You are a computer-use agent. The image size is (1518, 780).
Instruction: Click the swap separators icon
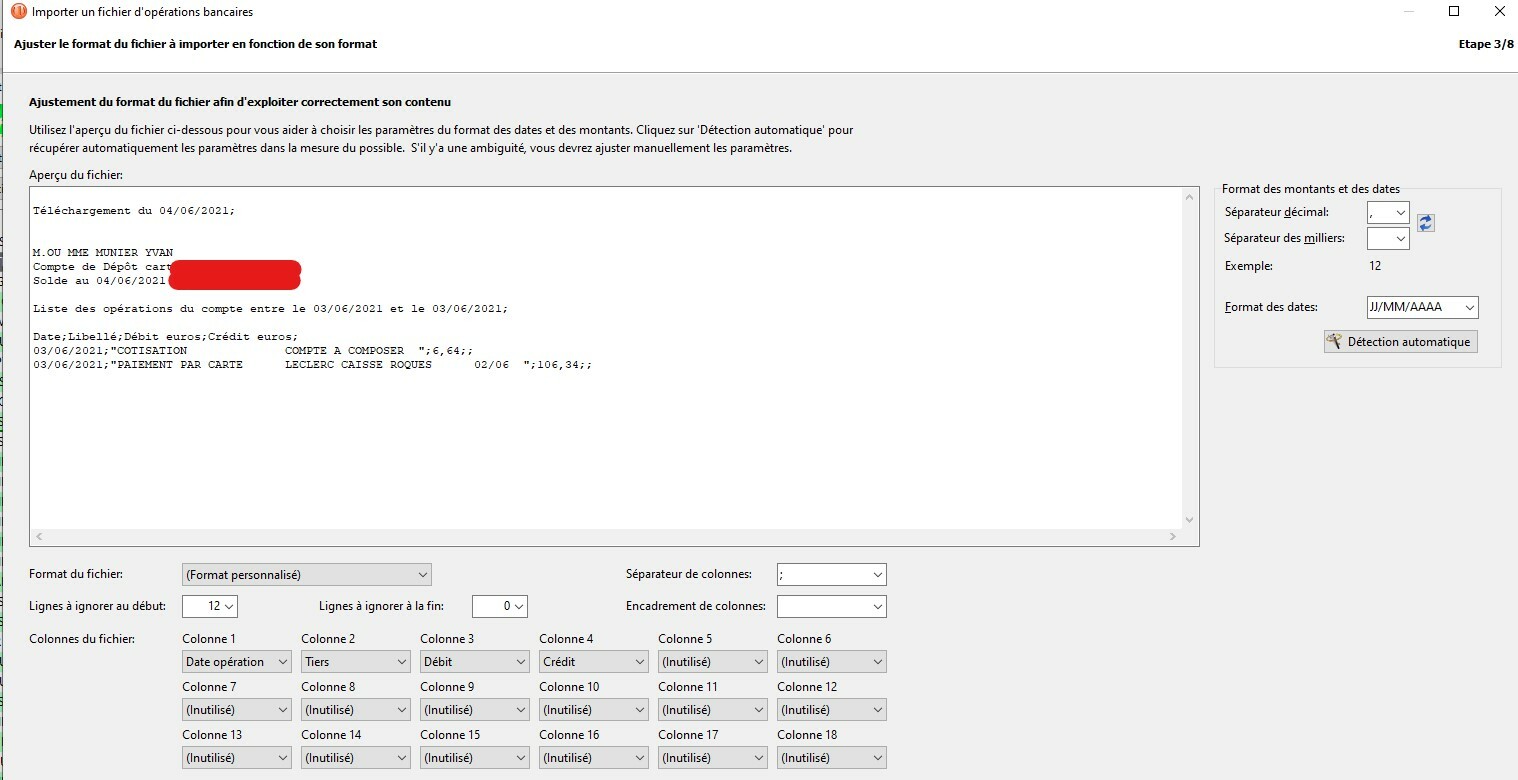(x=1426, y=223)
